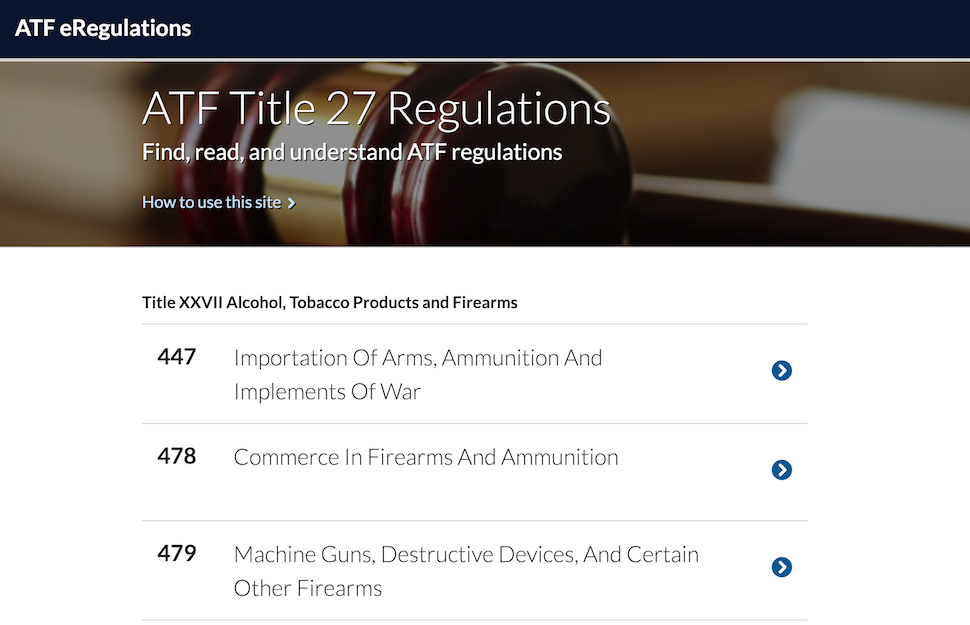
Task: Open 'Machine Guns, Destructive Devices, And Certain Other Firearms'
Action: click(465, 555)
